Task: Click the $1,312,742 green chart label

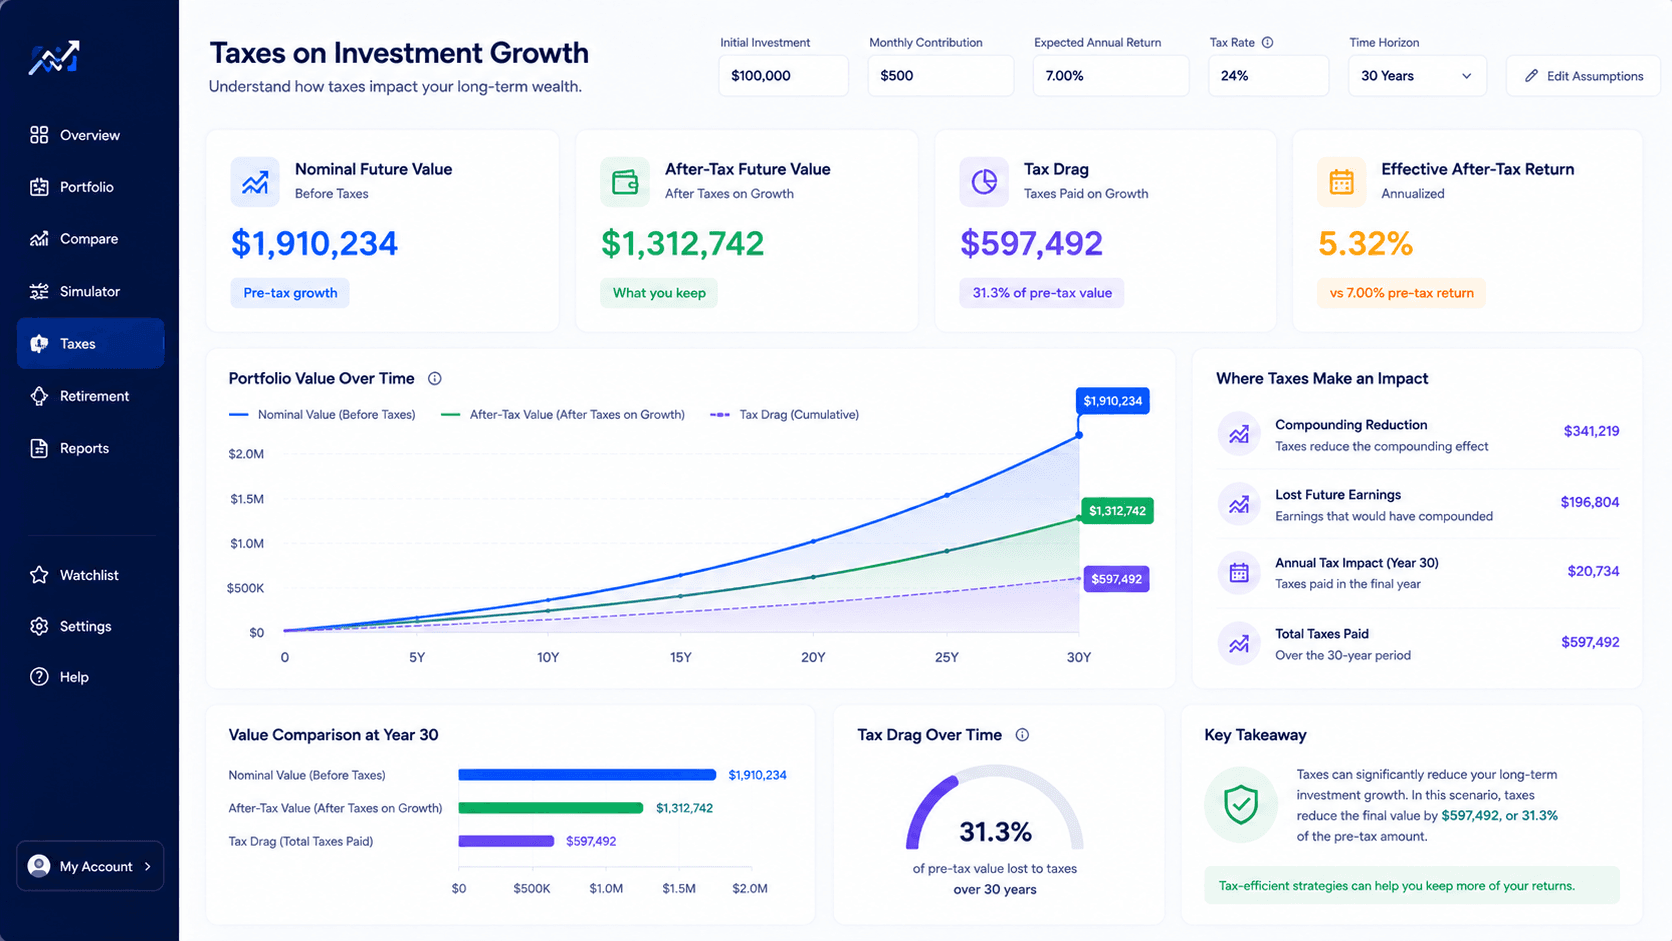Action: [1117, 511]
